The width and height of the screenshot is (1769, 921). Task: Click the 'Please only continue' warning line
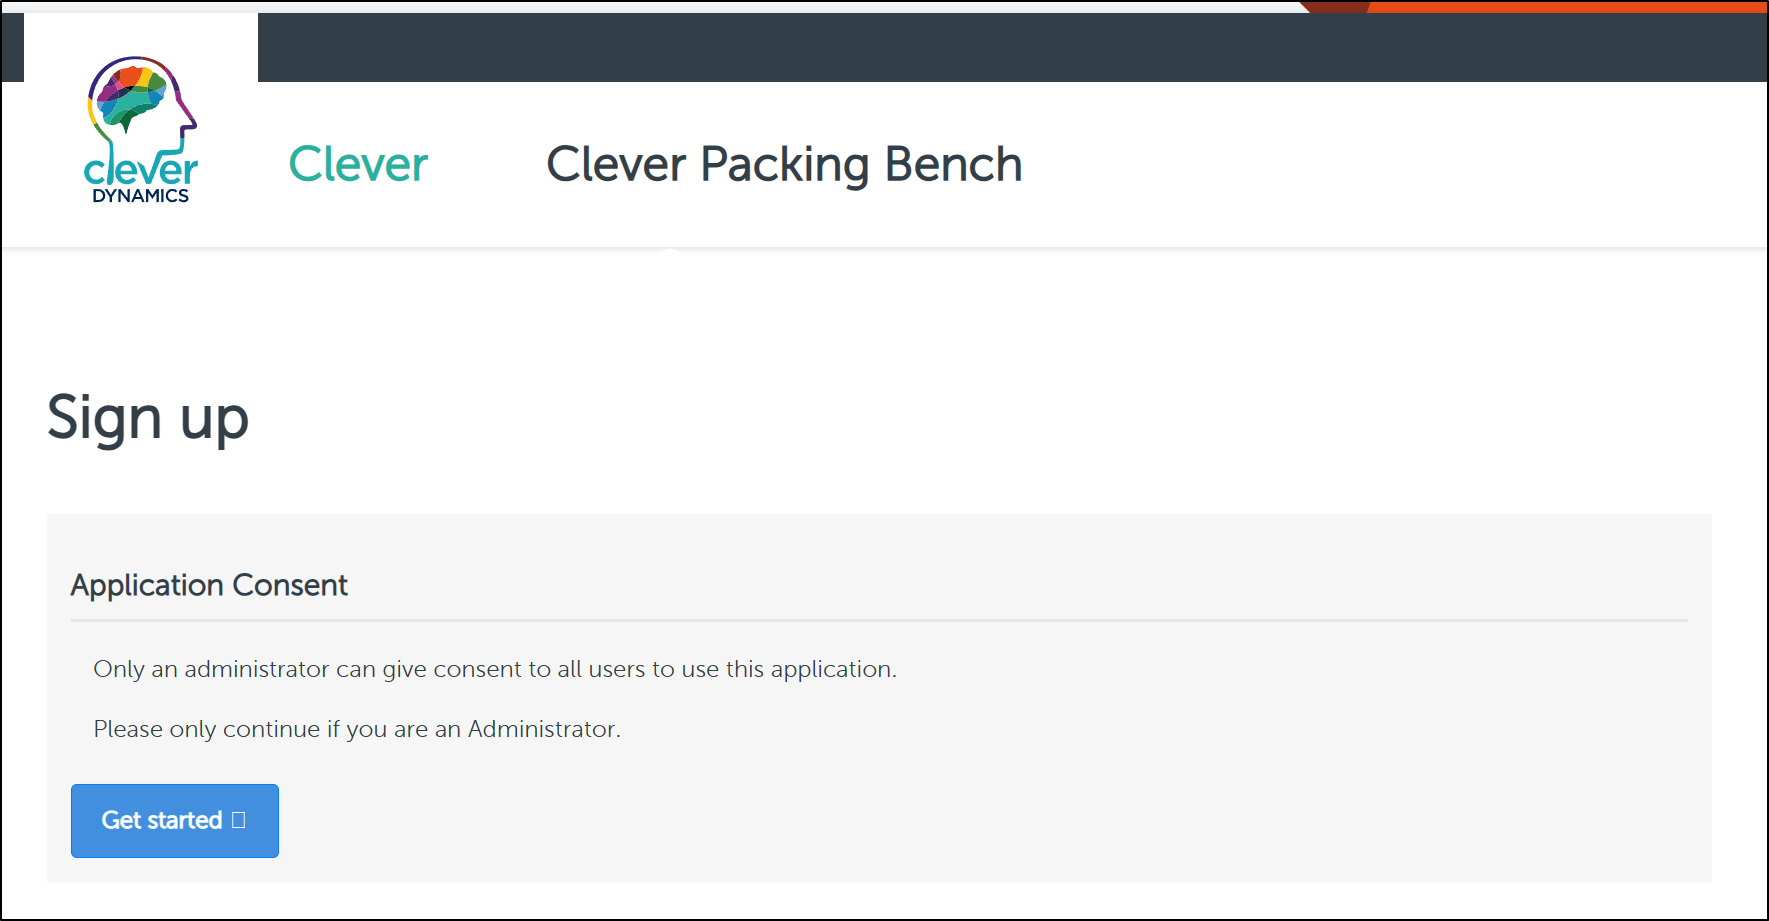point(357,729)
